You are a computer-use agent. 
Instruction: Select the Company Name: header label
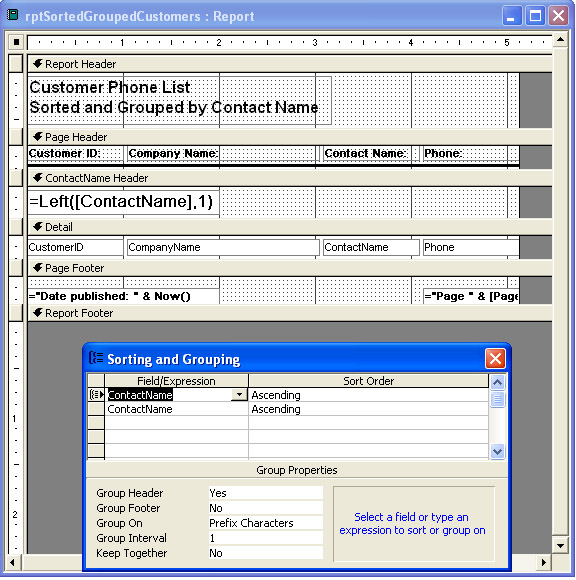coord(223,154)
